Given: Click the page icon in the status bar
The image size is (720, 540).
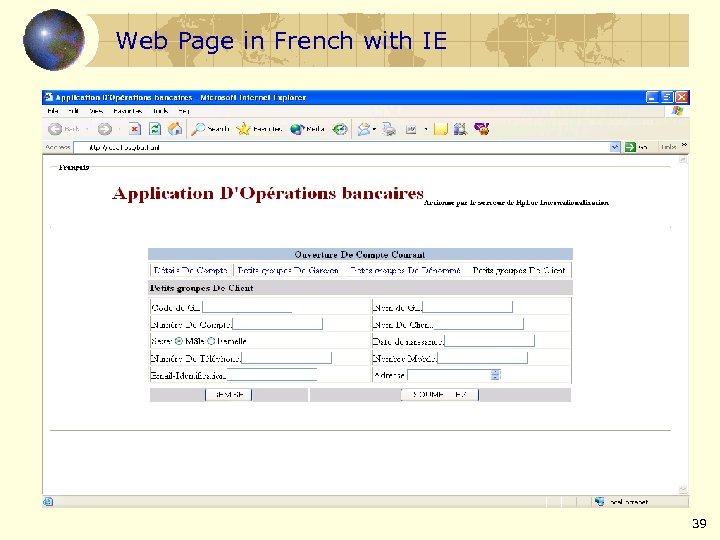Looking at the screenshot, I should [x=48, y=501].
